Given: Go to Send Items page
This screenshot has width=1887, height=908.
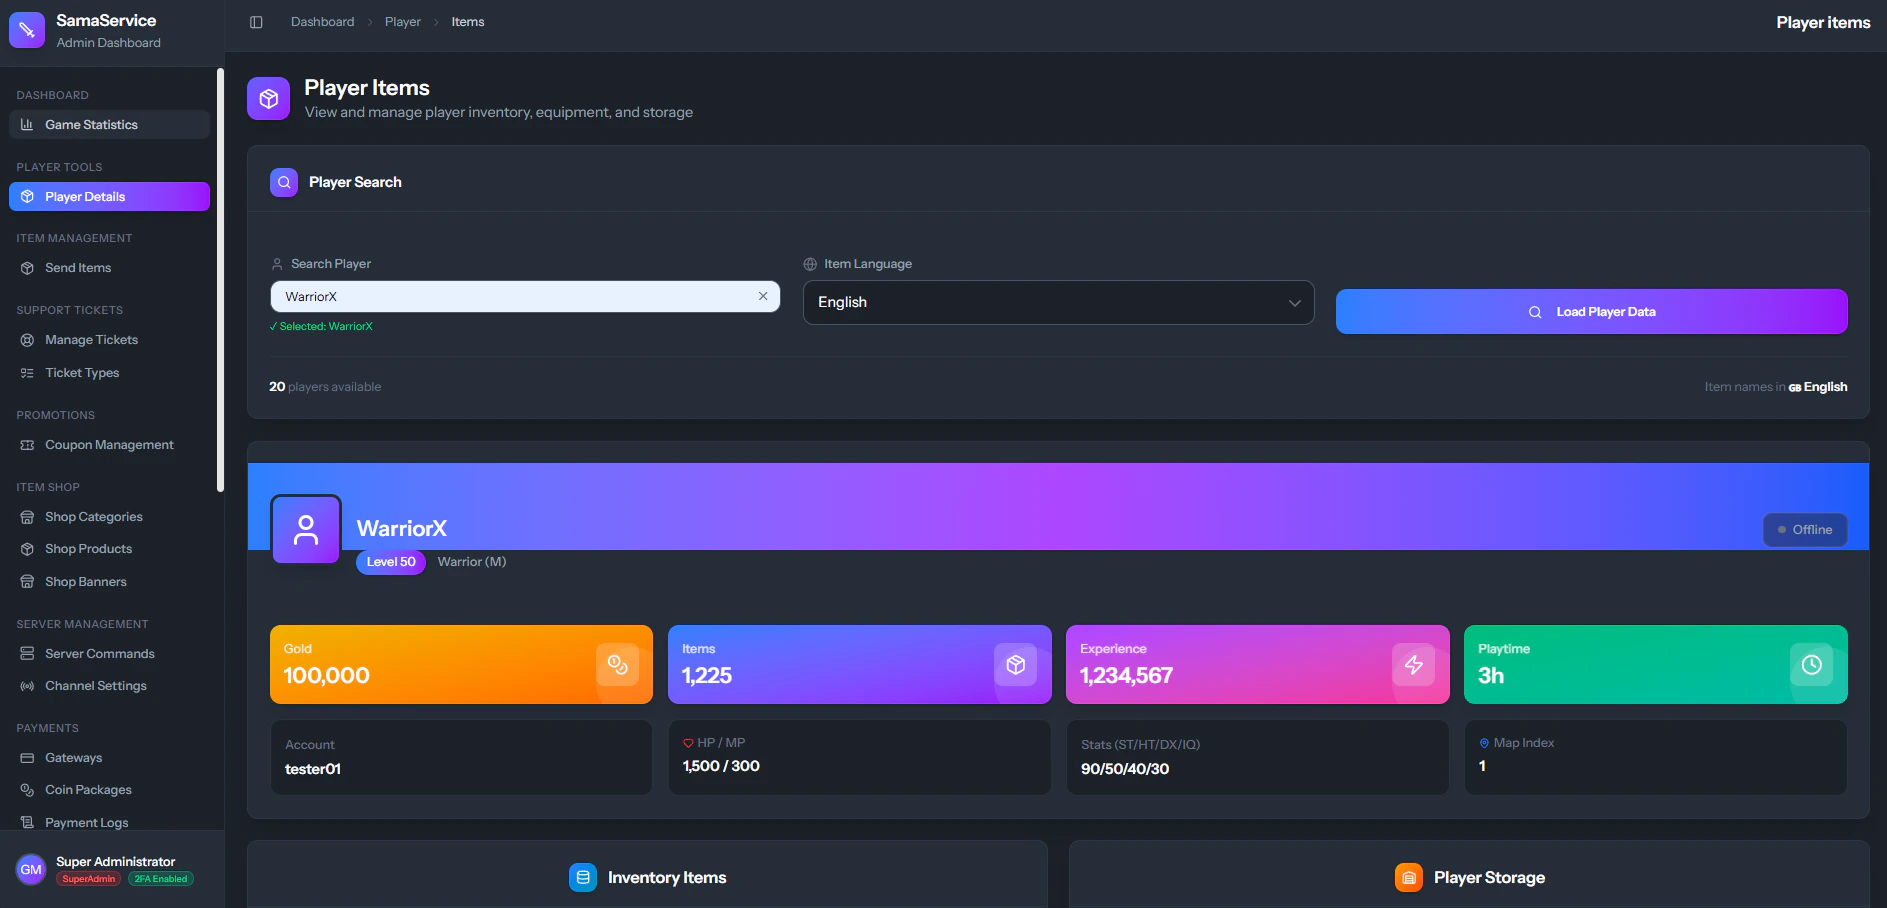Looking at the screenshot, I should click(109, 268).
